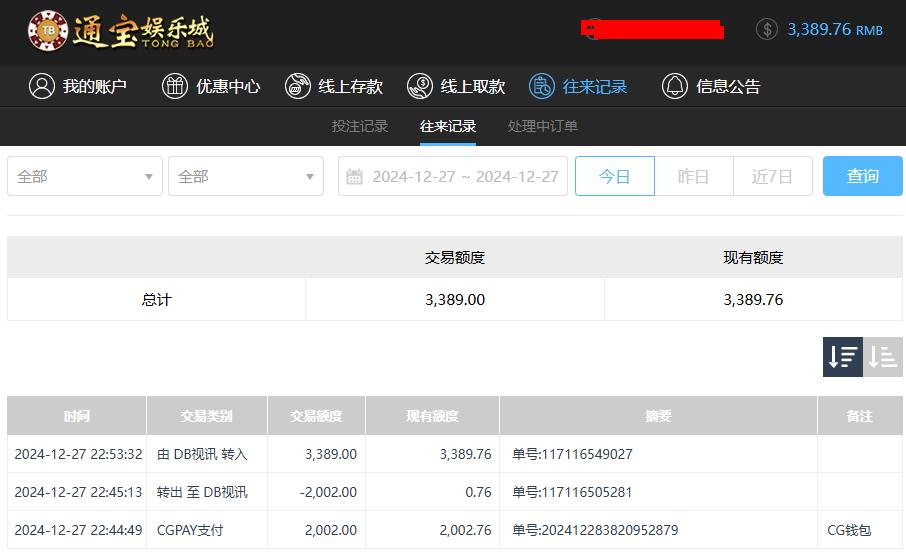Open 优惠中心 menu item

pyautogui.click(x=211, y=86)
